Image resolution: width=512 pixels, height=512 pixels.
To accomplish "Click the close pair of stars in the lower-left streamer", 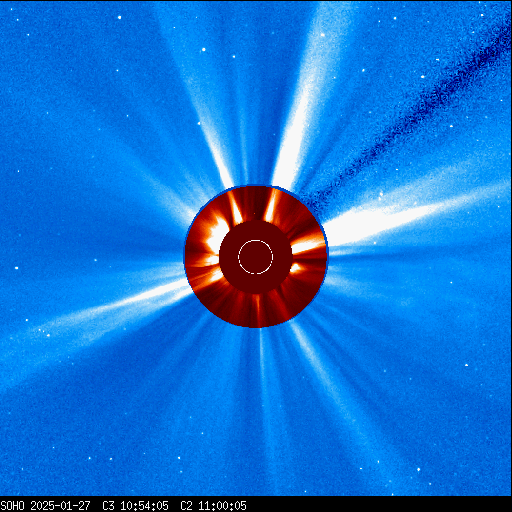I will 42,331.
